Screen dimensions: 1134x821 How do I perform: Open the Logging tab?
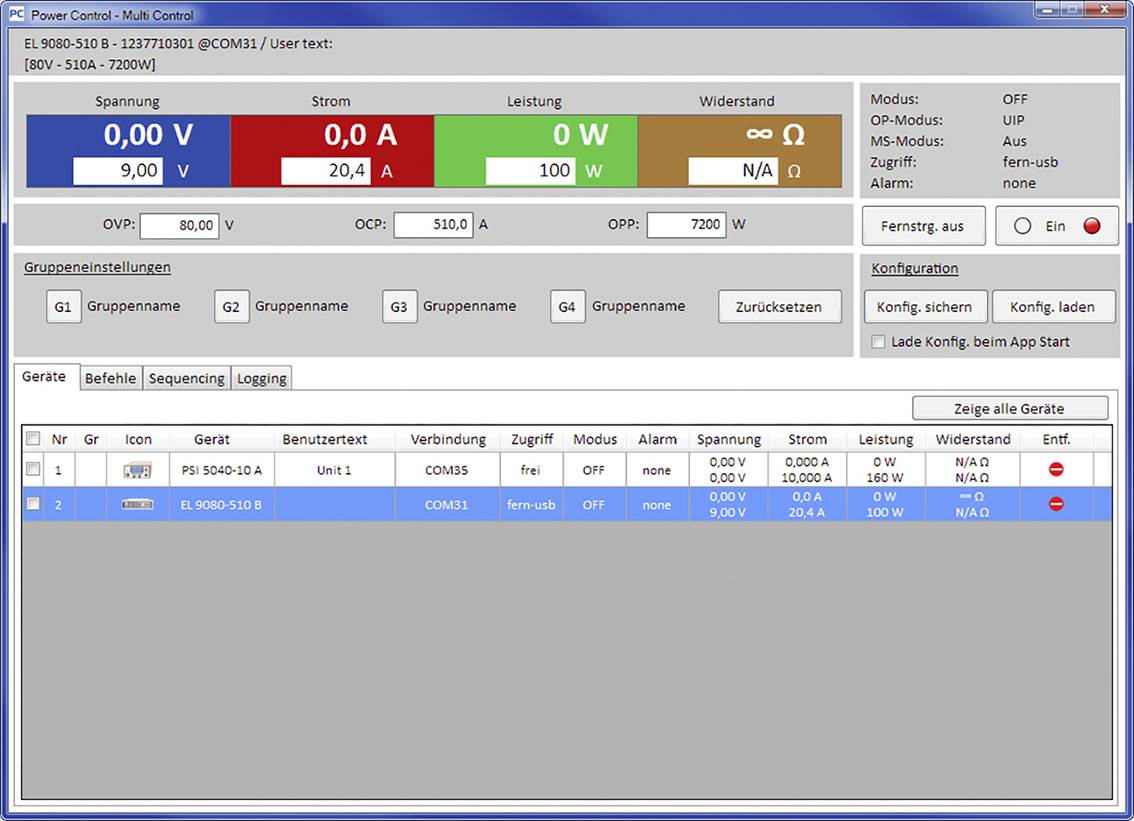pyautogui.click(x=261, y=377)
